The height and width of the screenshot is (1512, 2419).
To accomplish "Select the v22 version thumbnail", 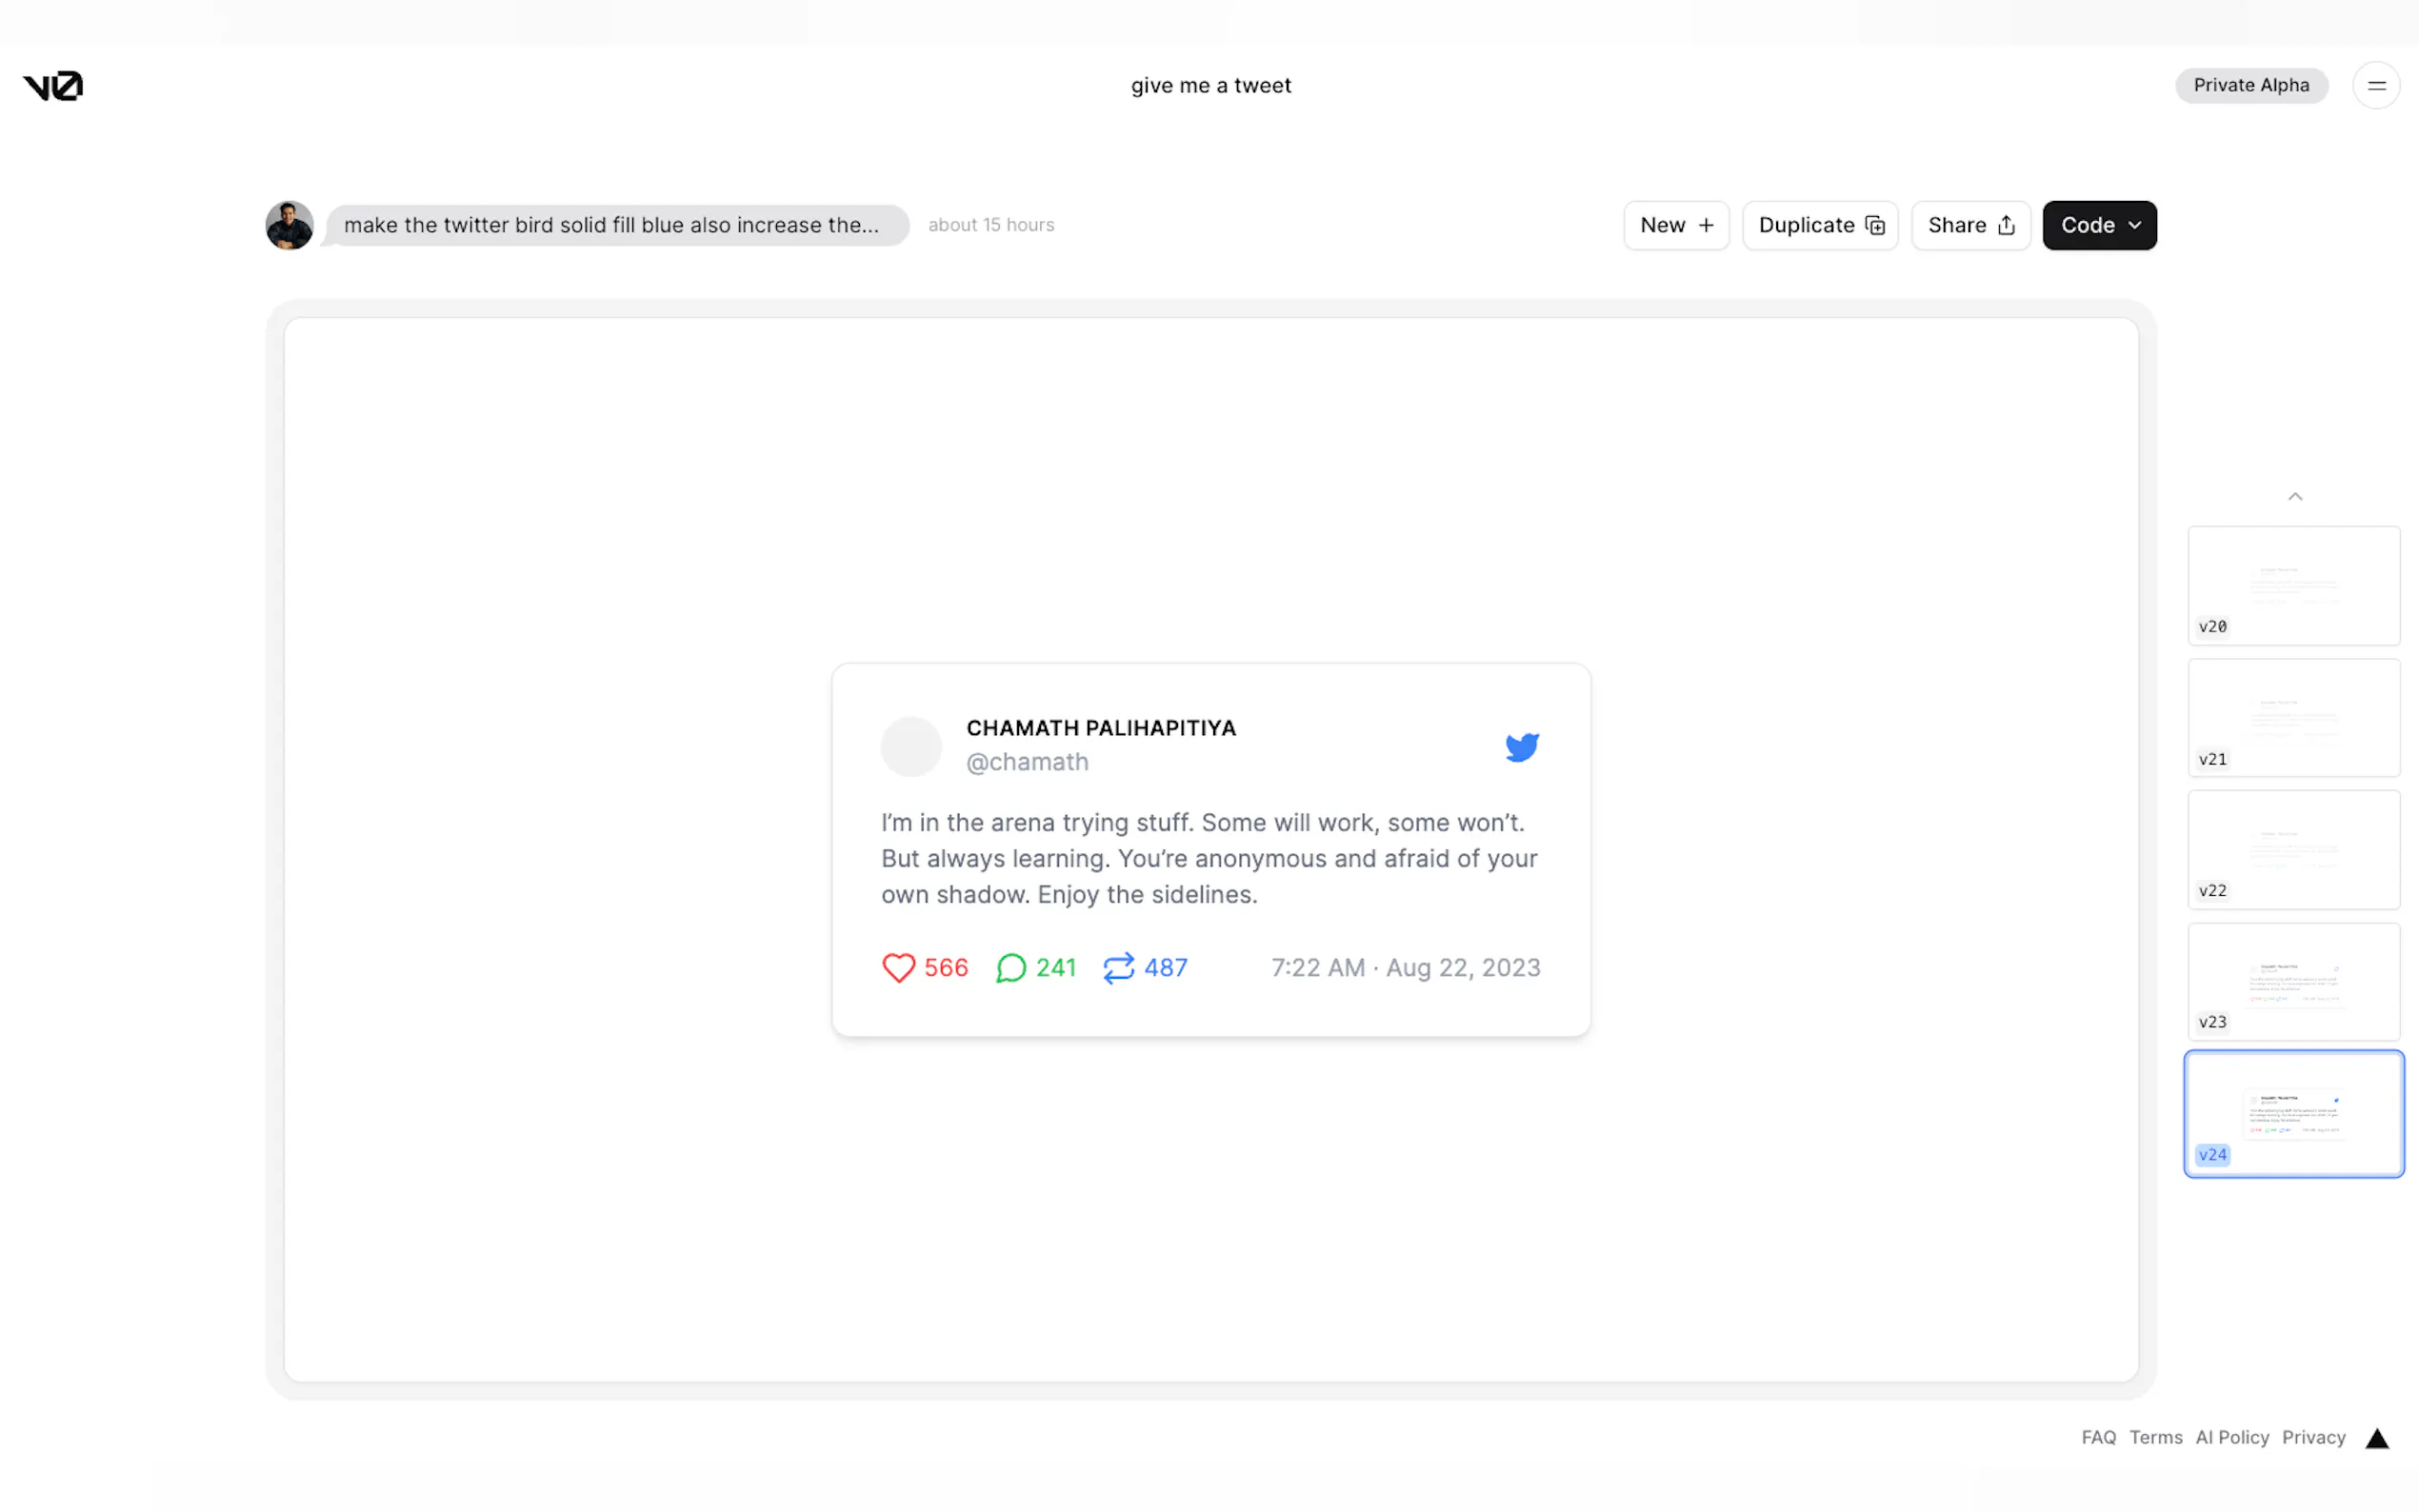I will [x=2293, y=849].
